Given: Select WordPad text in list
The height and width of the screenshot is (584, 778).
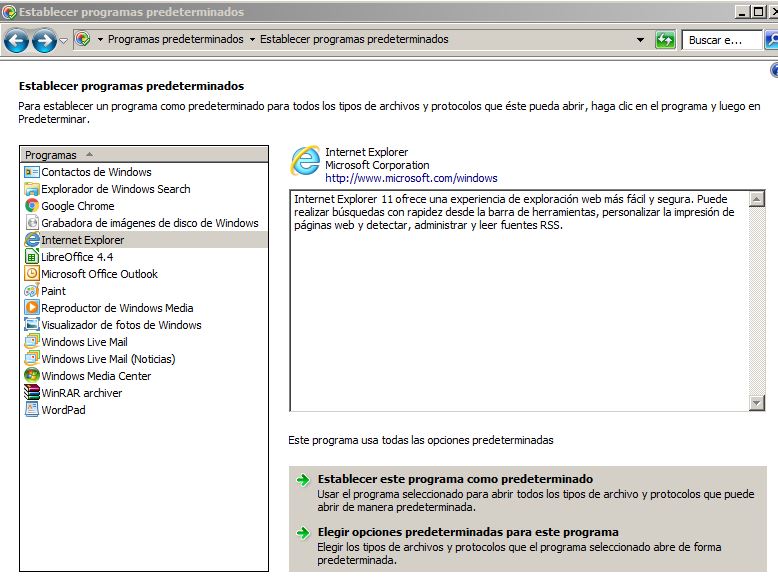Looking at the screenshot, I should (x=64, y=410).
